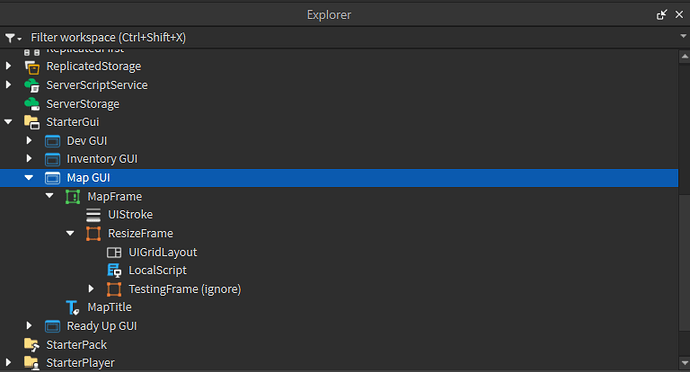Undock the Explorer panel
Viewport: 690px width, 372px height.
(661, 15)
